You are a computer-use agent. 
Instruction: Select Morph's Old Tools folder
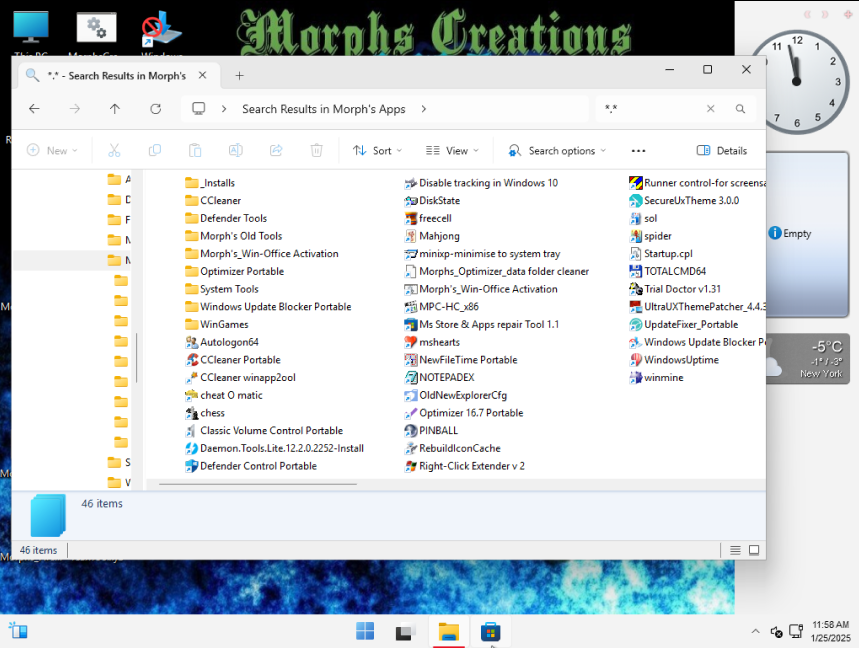click(234, 236)
